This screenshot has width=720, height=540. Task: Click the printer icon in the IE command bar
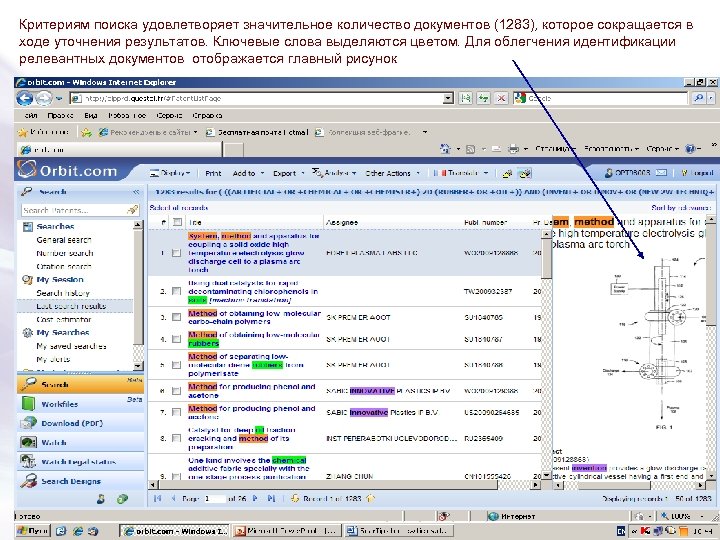(x=513, y=149)
